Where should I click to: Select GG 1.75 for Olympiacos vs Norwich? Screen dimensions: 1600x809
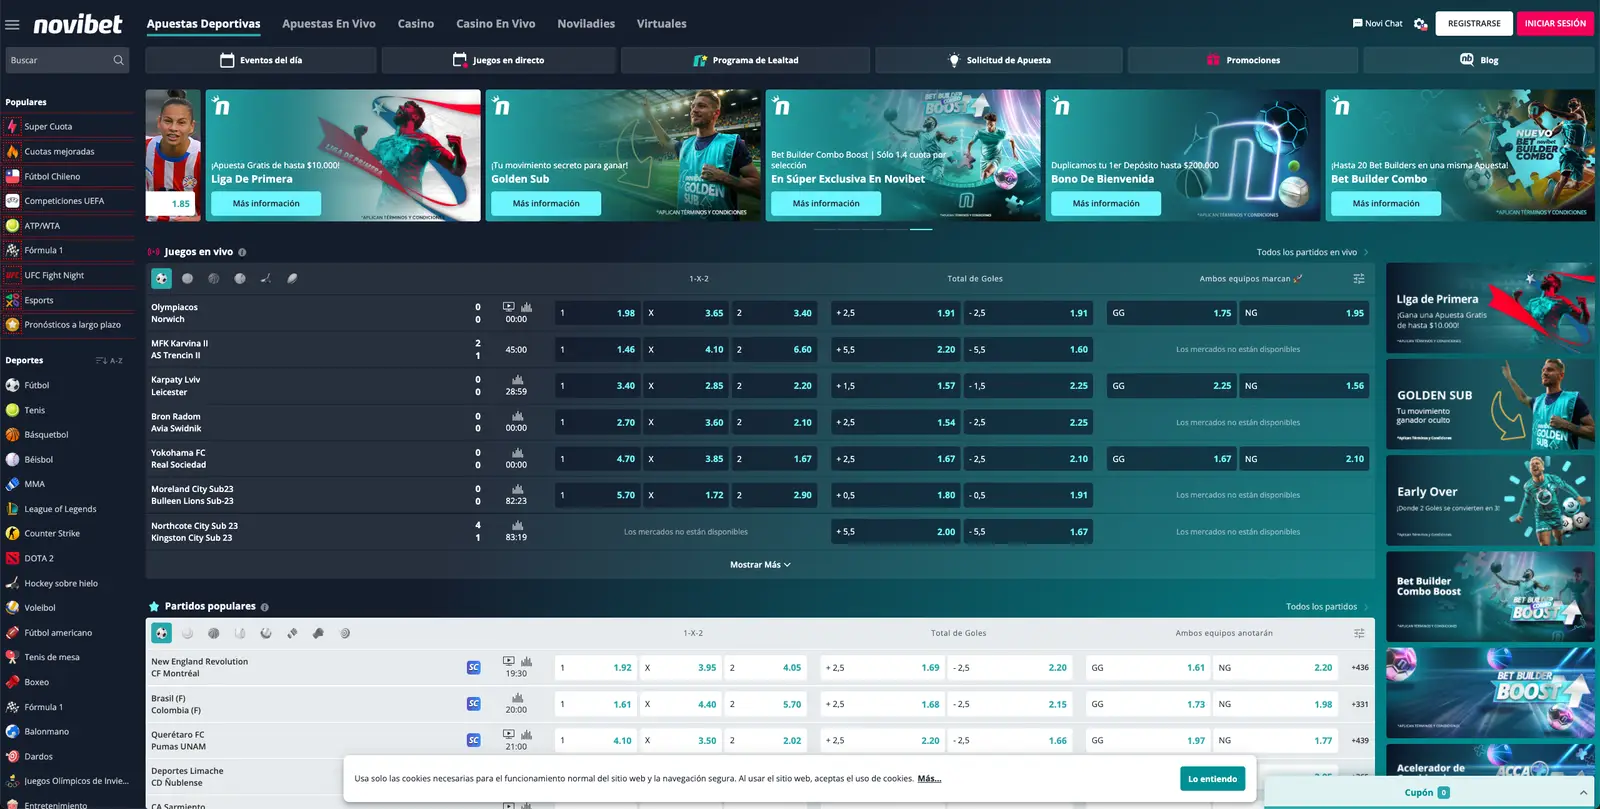pos(1171,313)
